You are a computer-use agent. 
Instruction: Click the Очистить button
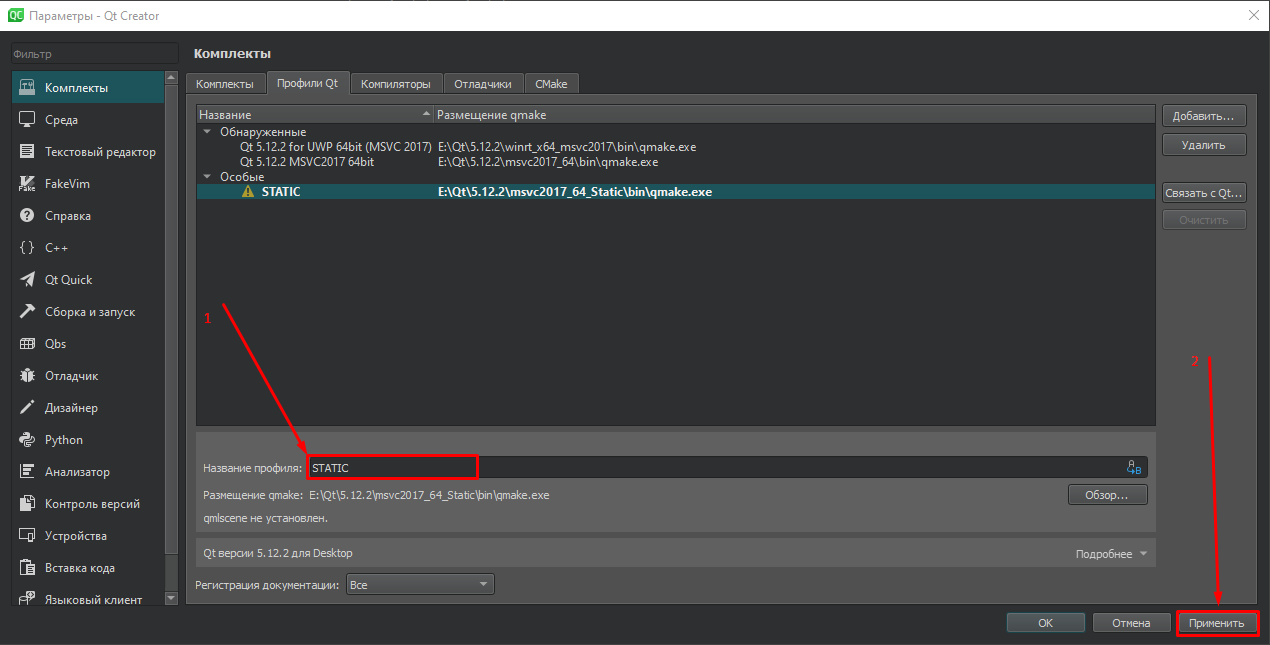click(x=1204, y=220)
